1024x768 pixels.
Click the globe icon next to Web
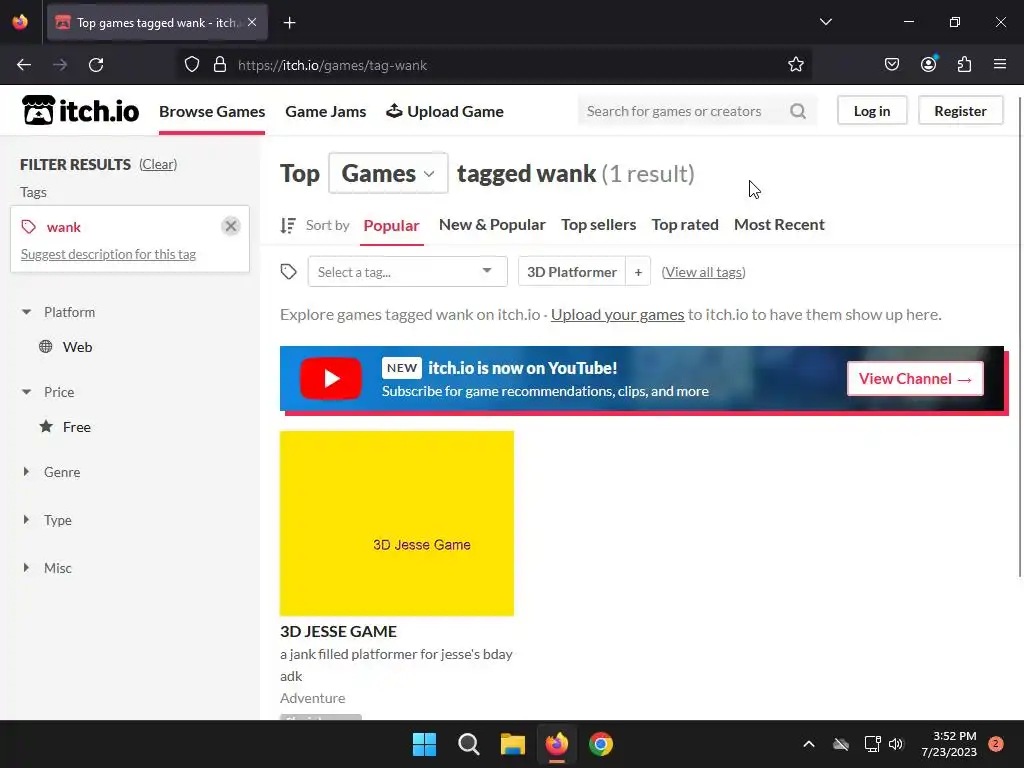[46, 347]
